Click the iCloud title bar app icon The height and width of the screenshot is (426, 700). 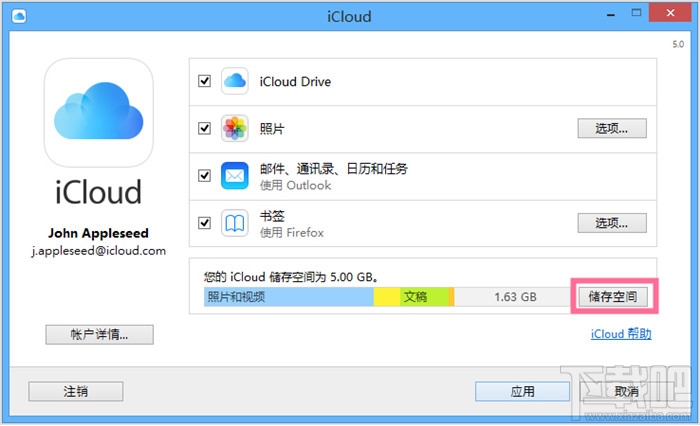pyautogui.click(x=19, y=17)
